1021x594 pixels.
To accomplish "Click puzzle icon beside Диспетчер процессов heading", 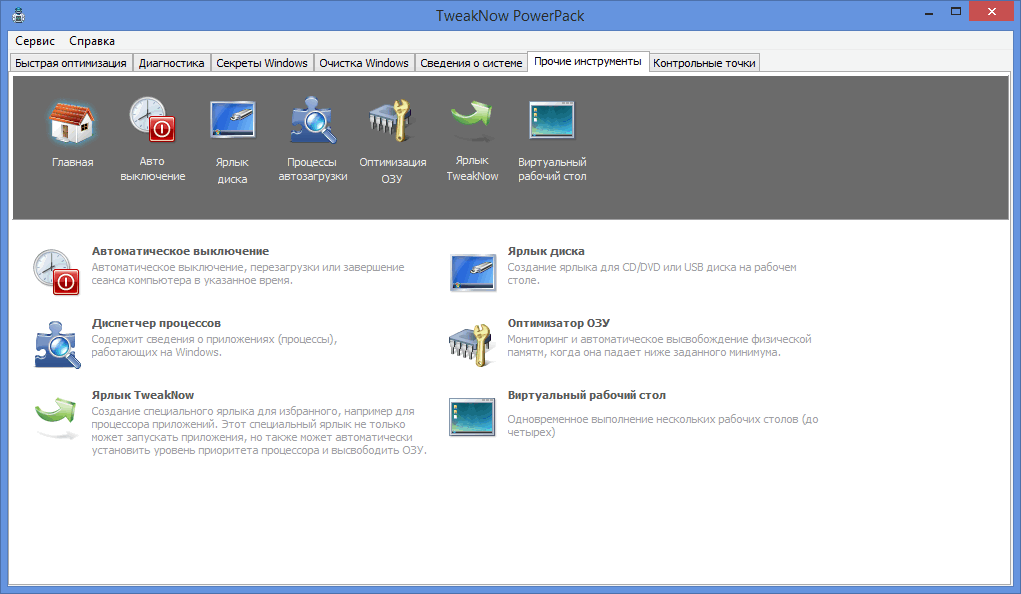I will (57, 345).
